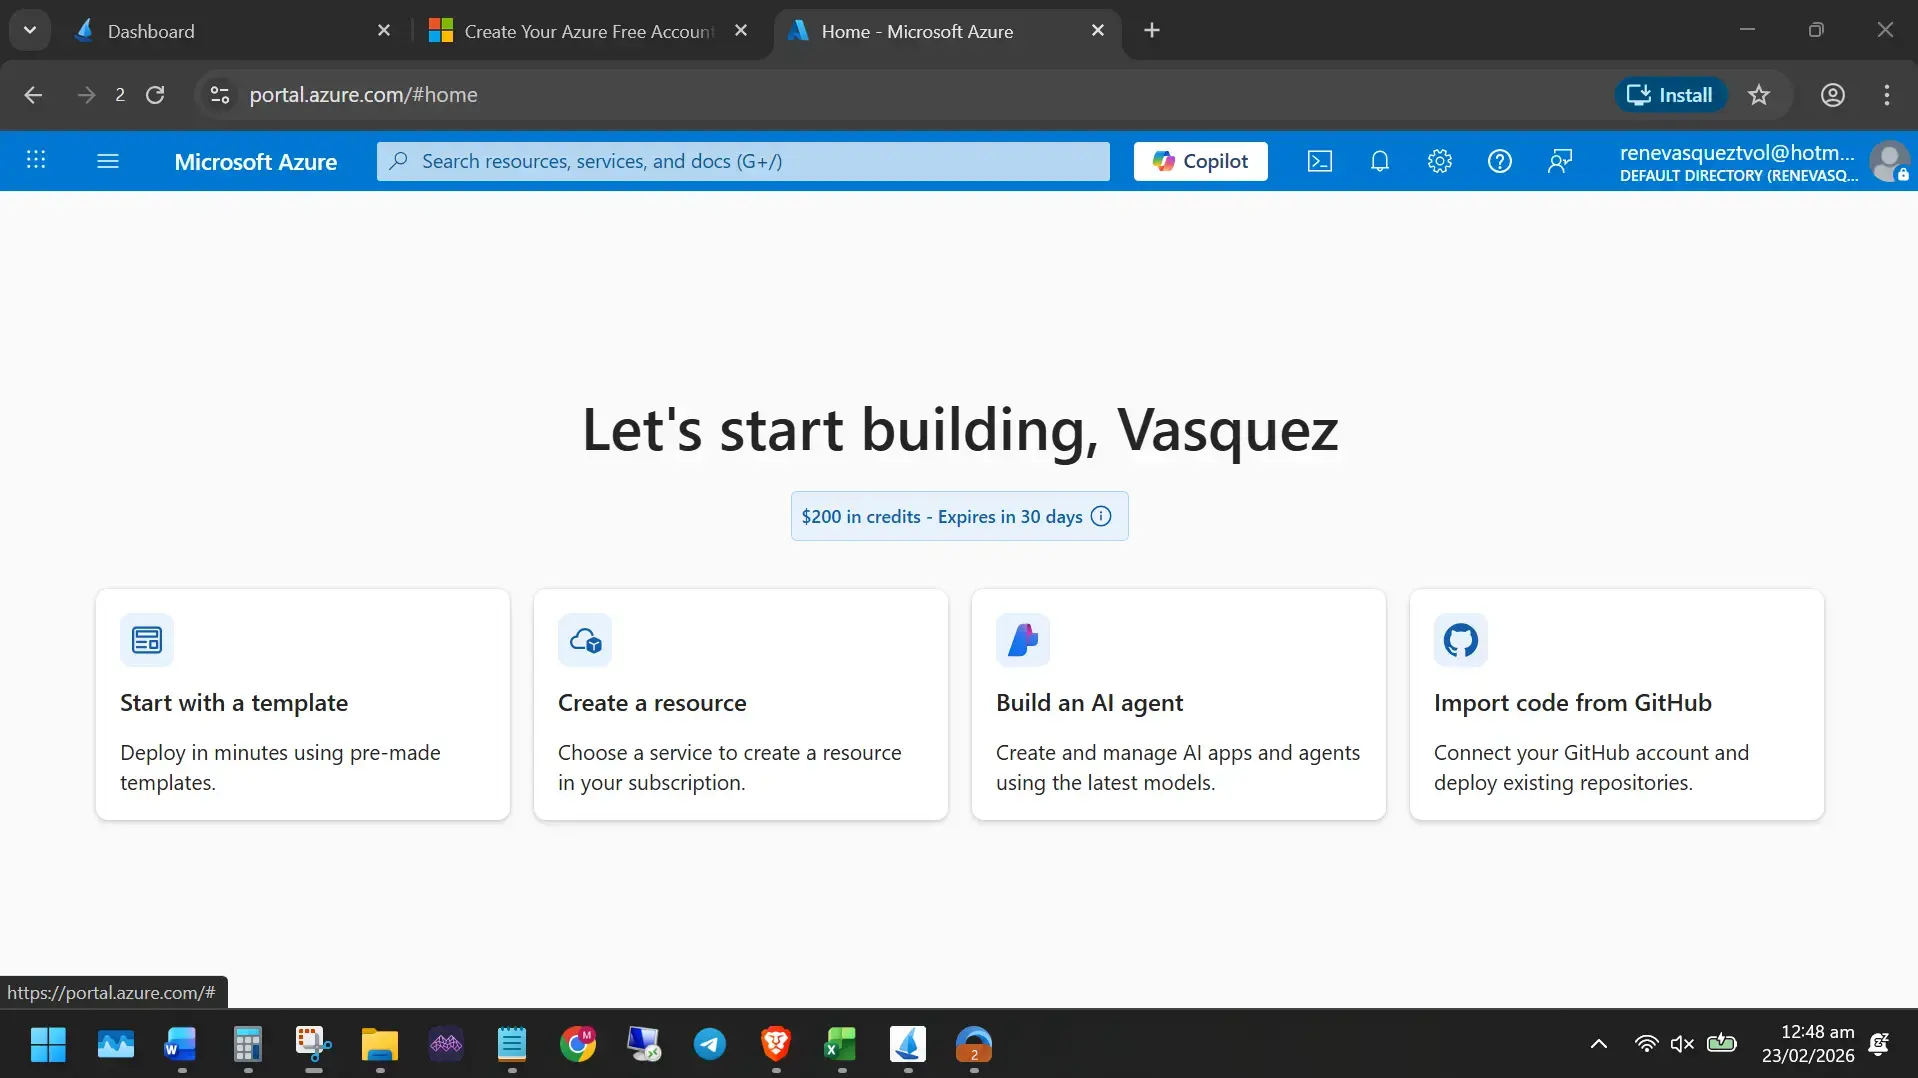
Task: Expand the tab search dropdown
Action: 30,31
